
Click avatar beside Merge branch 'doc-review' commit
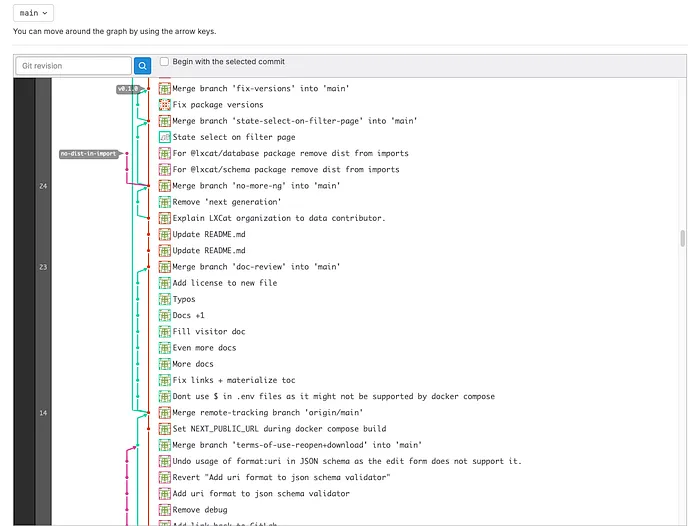coord(165,267)
